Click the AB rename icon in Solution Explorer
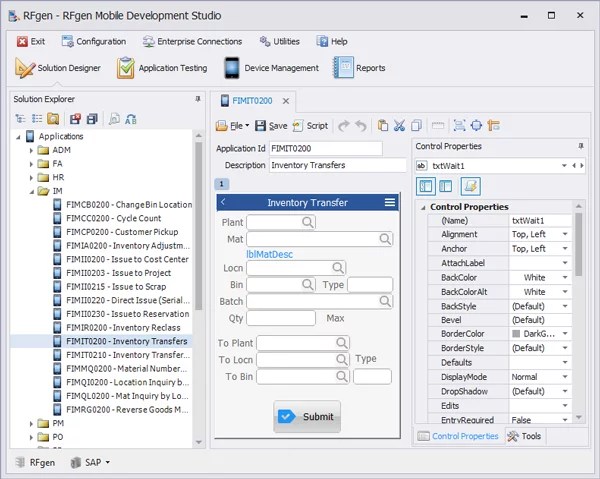The height and width of the screenshot is (479, 600). point(131,119)
